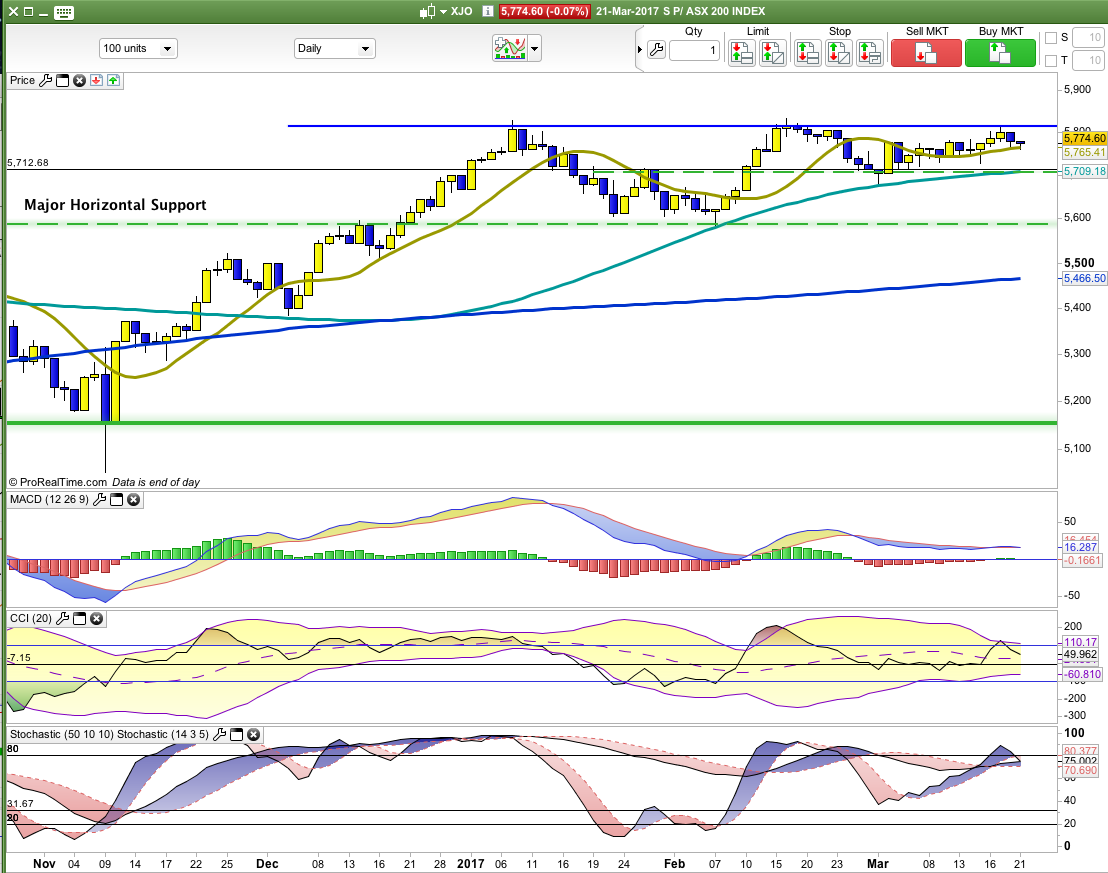The width and height of the screenshot is (1108, 873).
Task: Click the candlestick chart style icon
Action: (428, 11)
